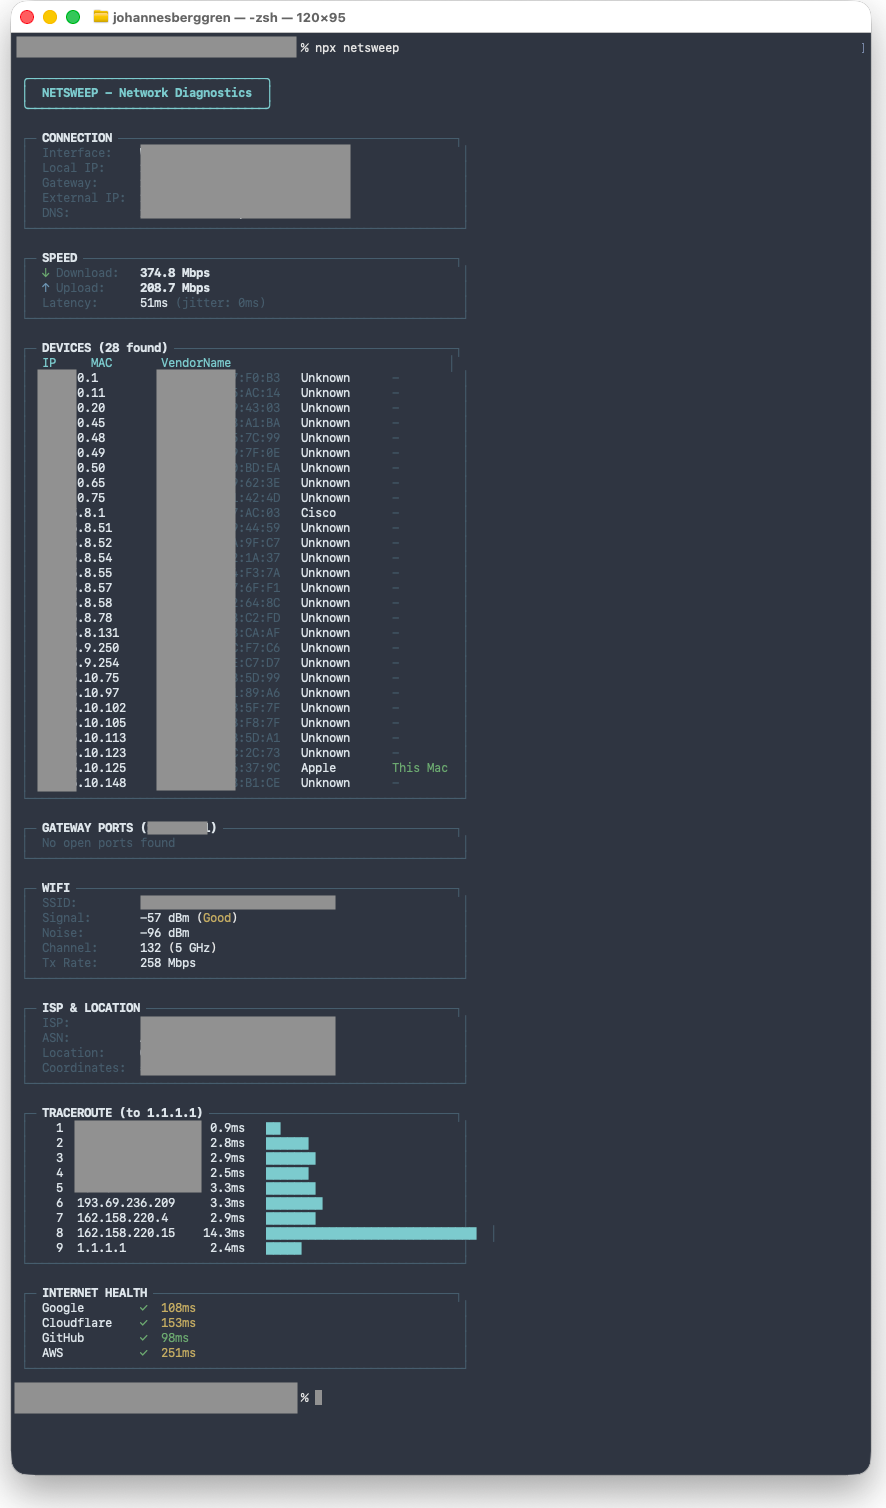Click the Cloudflare latency '153ms'
Viewport: 886px width, 1508px height.
click(179, 1323)
